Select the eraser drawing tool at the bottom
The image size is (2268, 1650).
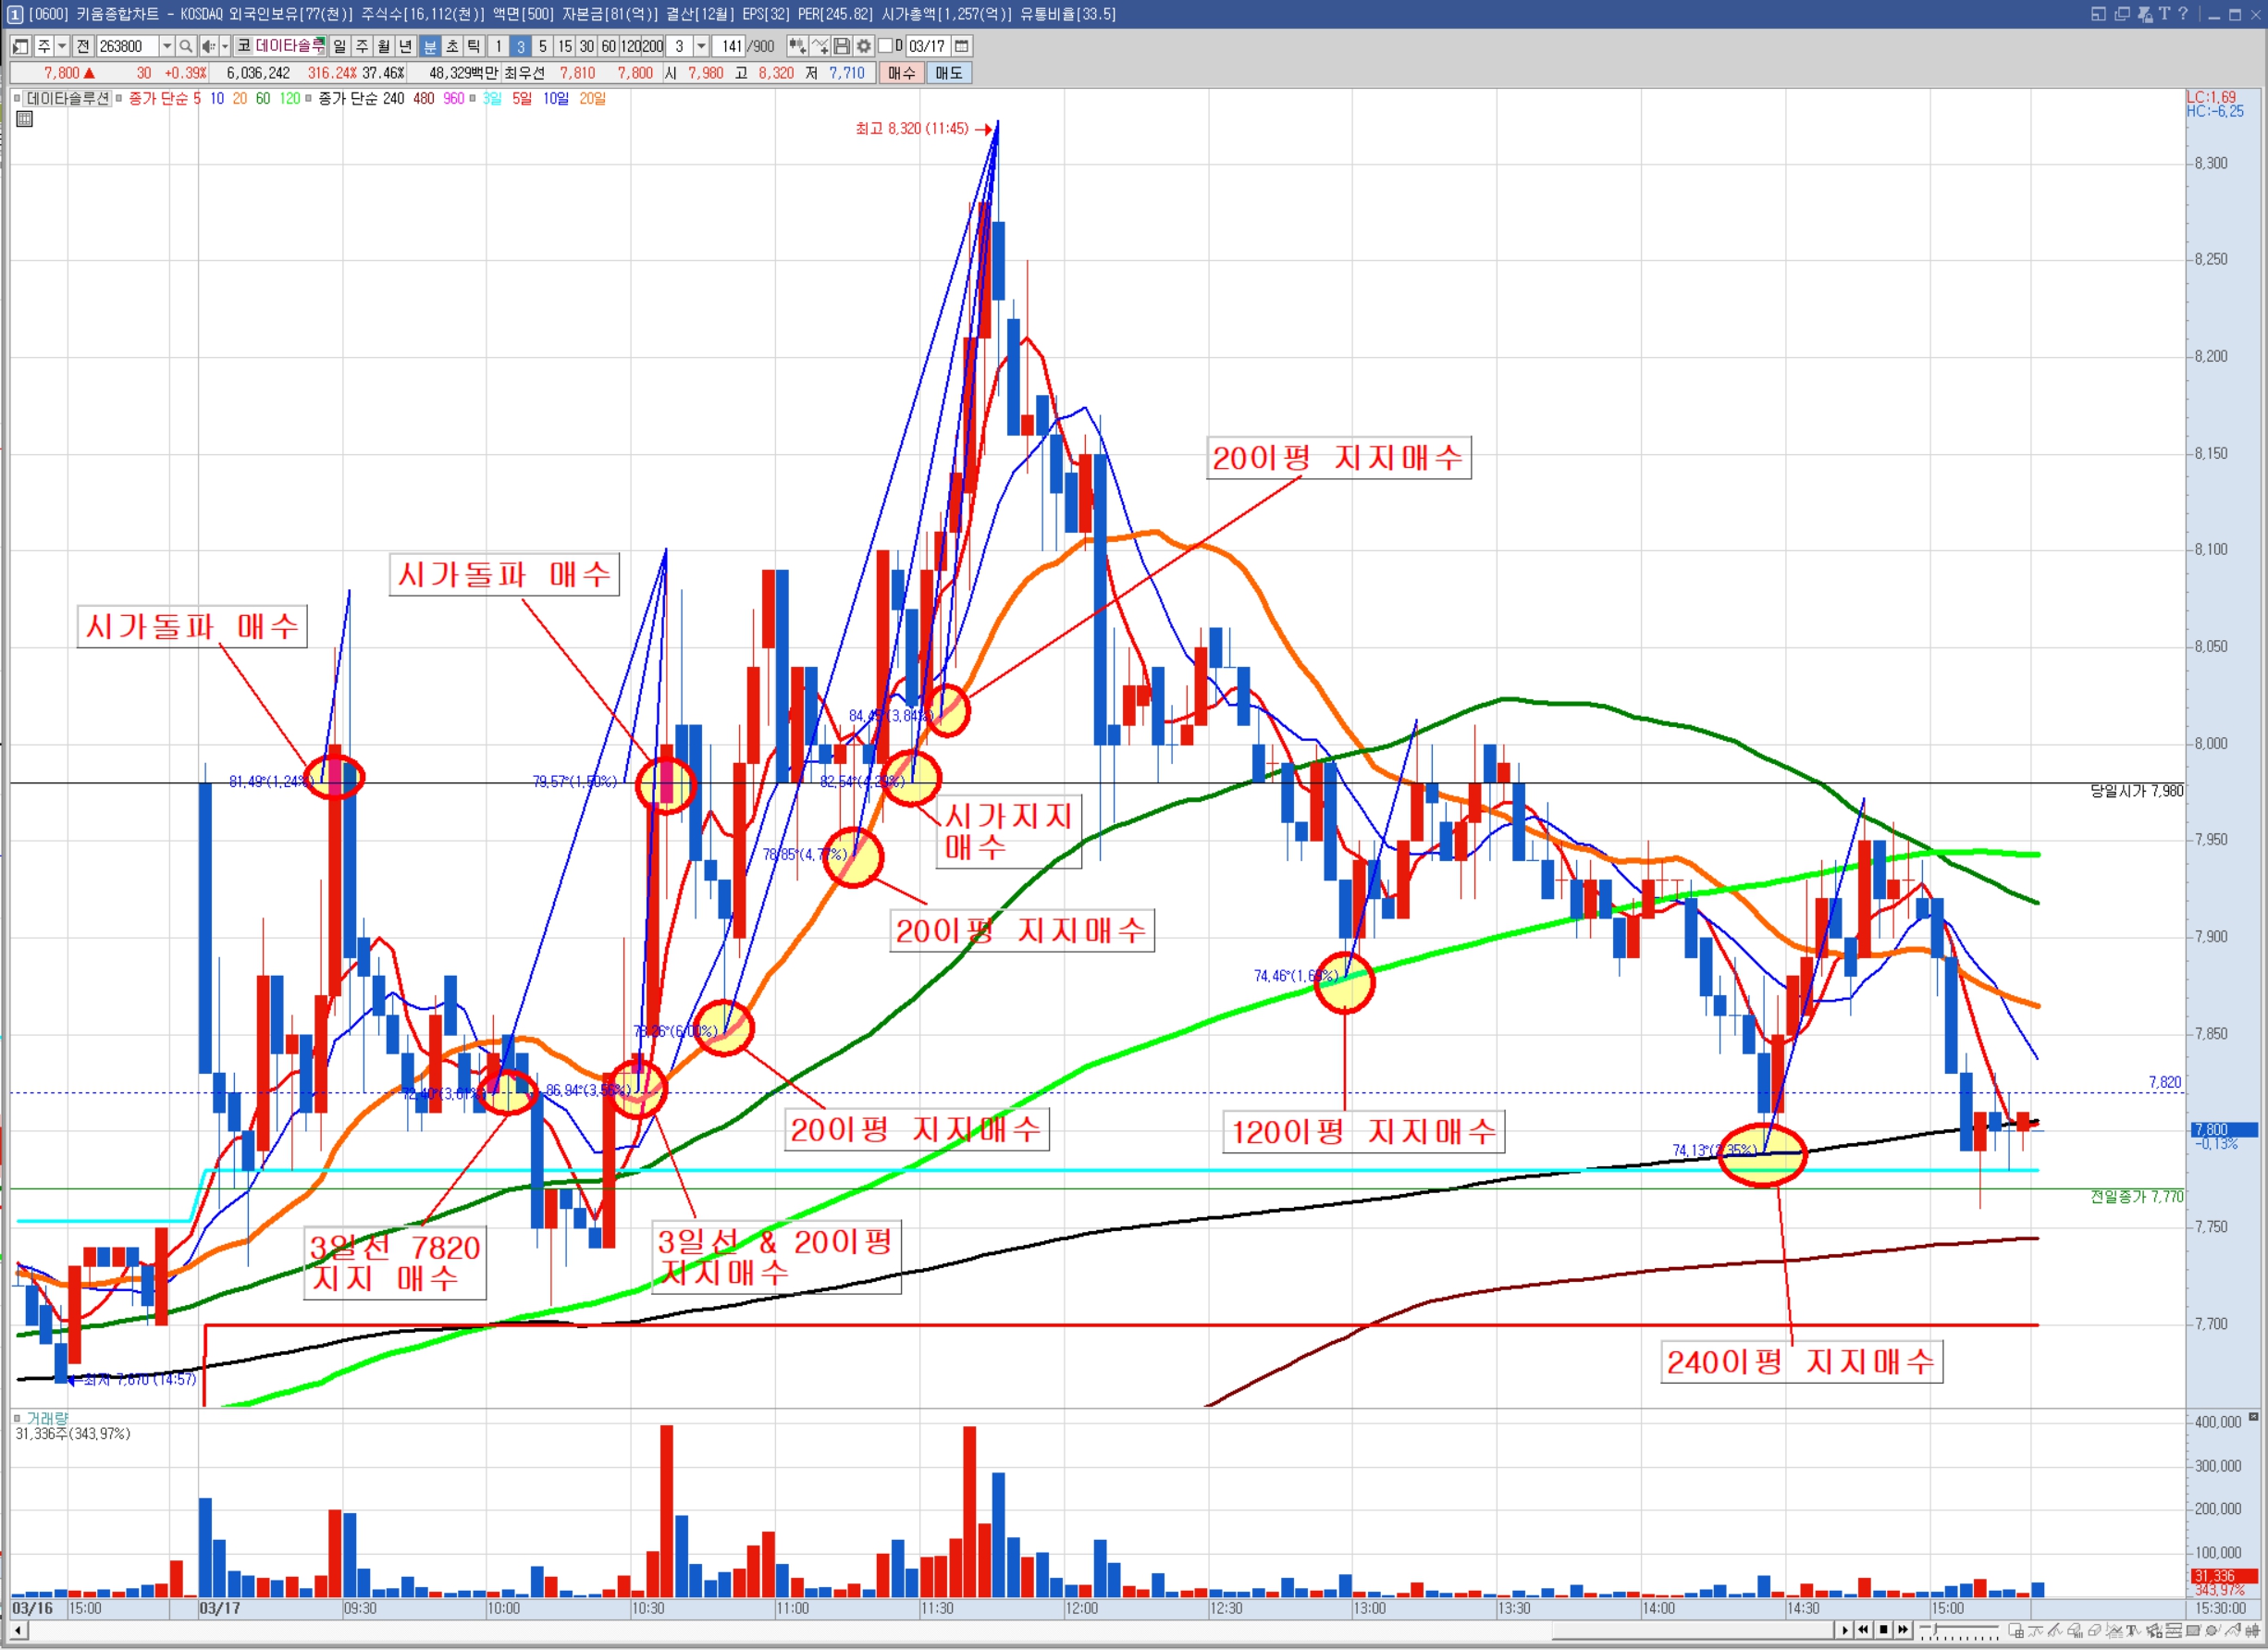pyautogui.click(x=2094, y=1630)
